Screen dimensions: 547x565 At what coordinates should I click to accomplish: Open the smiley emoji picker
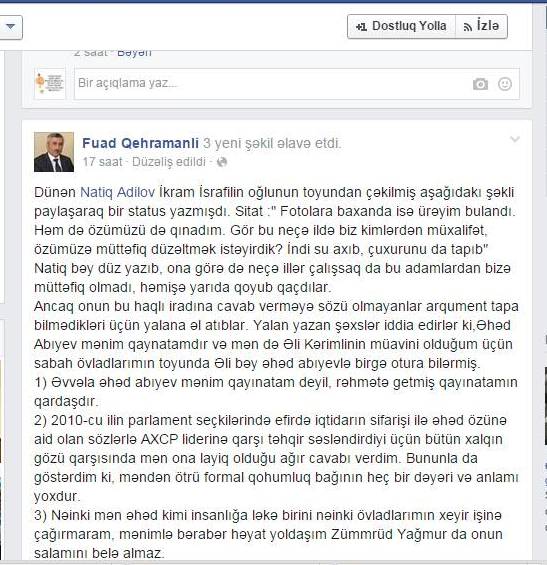(x=504, y=84)
